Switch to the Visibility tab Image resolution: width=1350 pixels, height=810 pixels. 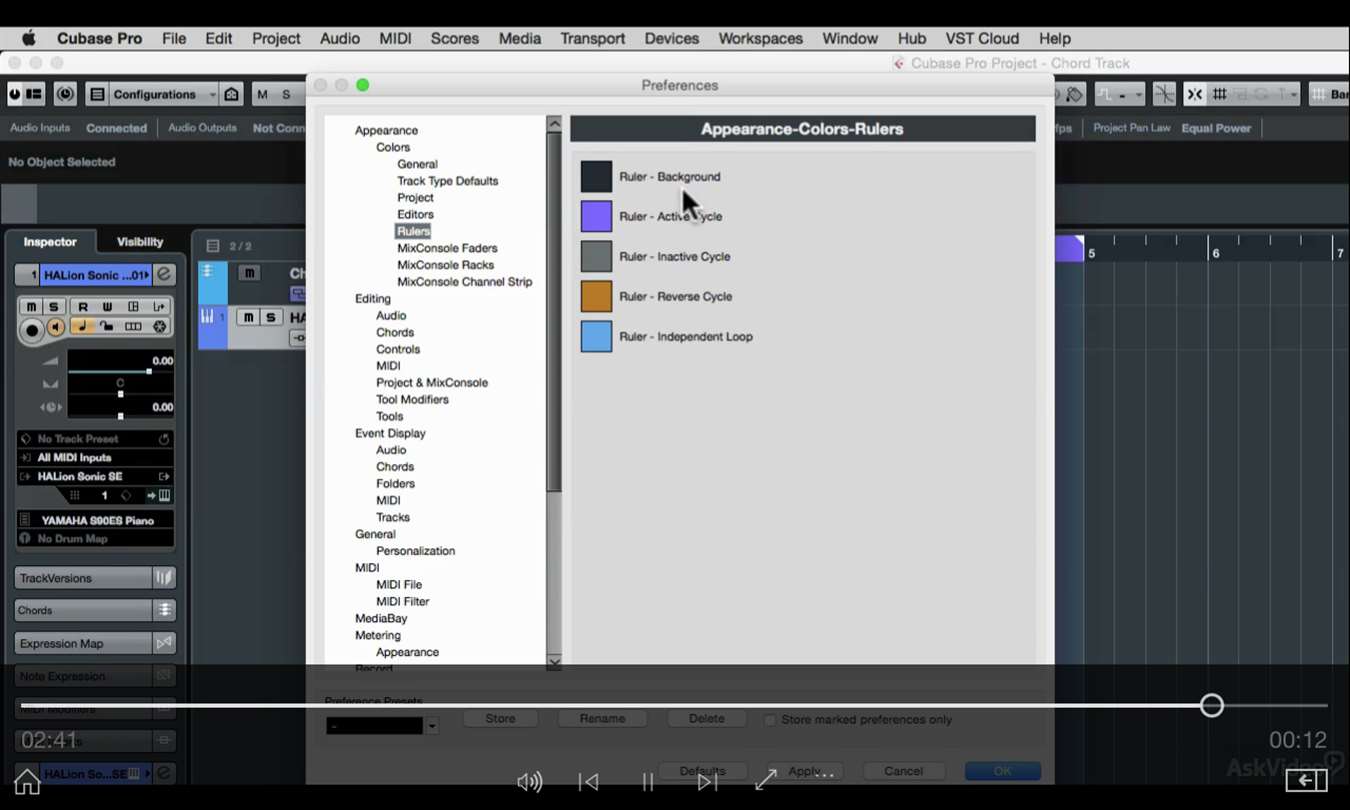pos(140,242)
